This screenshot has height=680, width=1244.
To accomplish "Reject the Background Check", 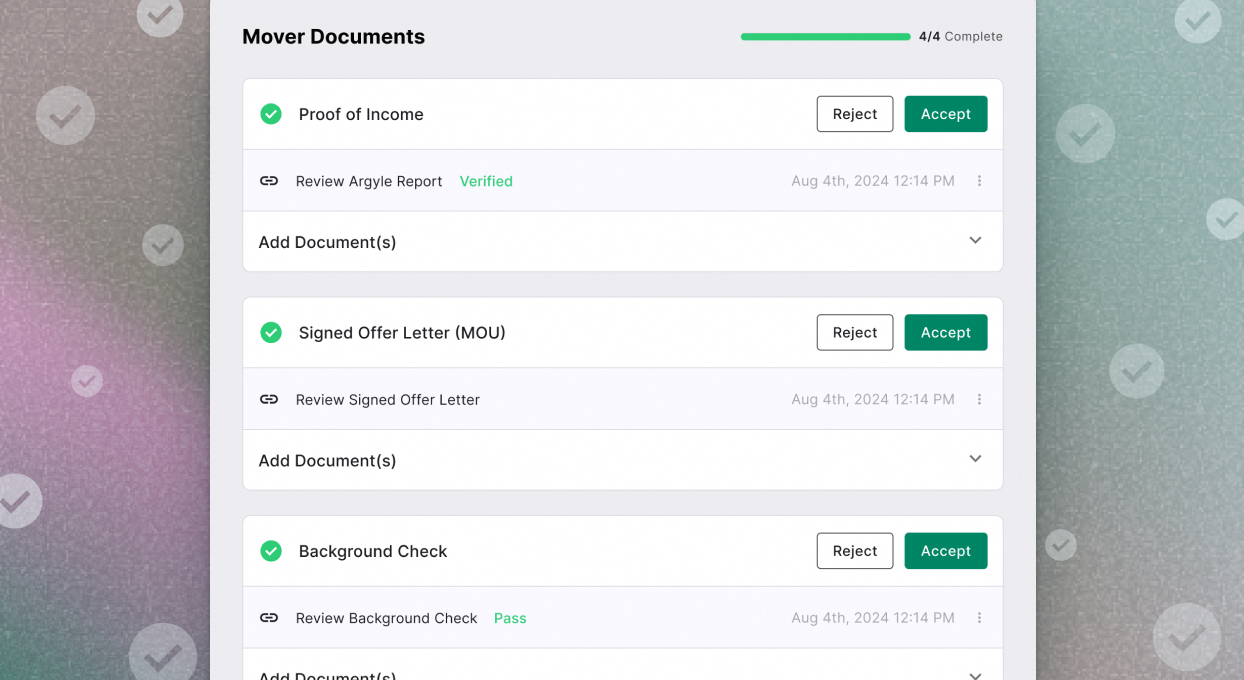I will click(x=854, y=551).
